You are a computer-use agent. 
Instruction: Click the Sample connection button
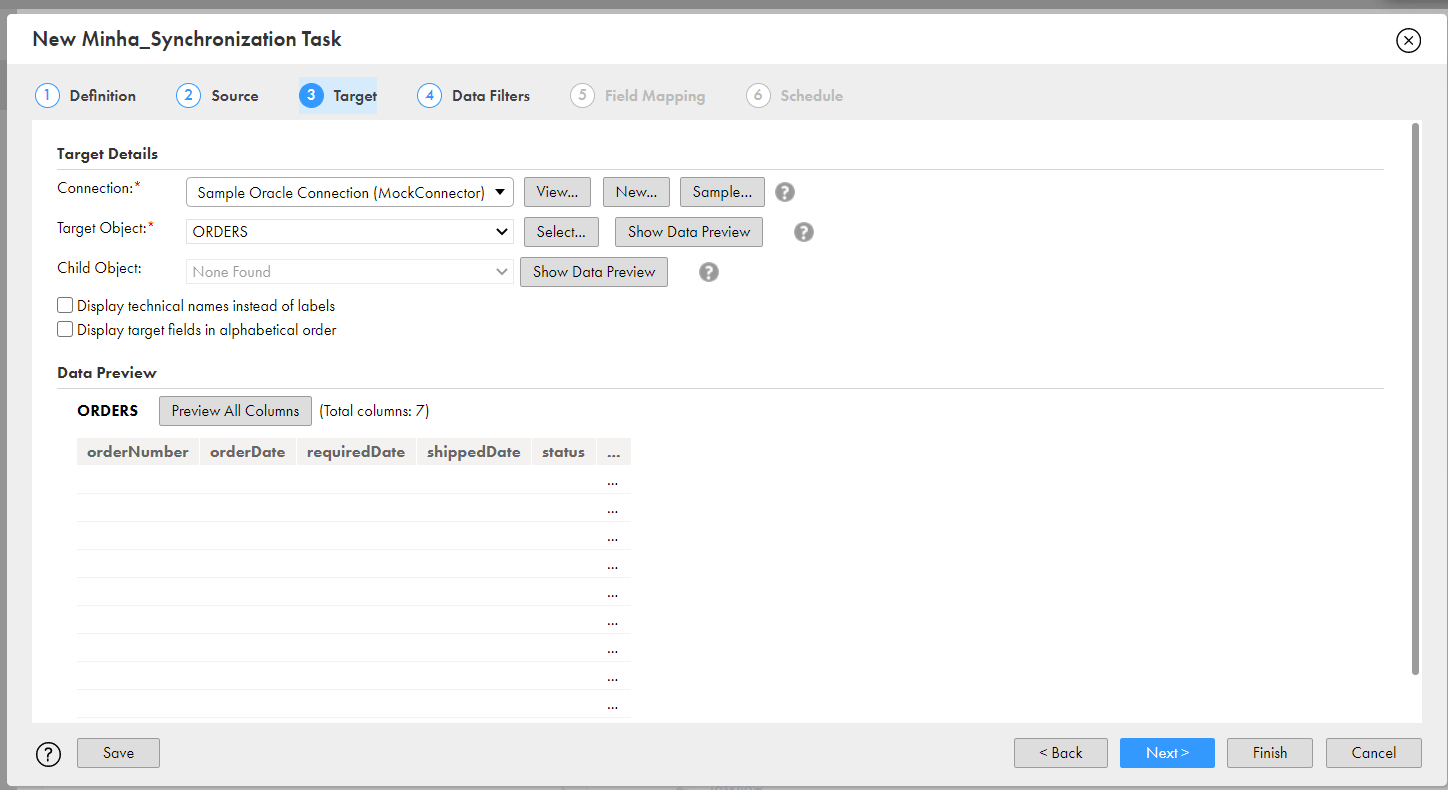click(722, 192)
